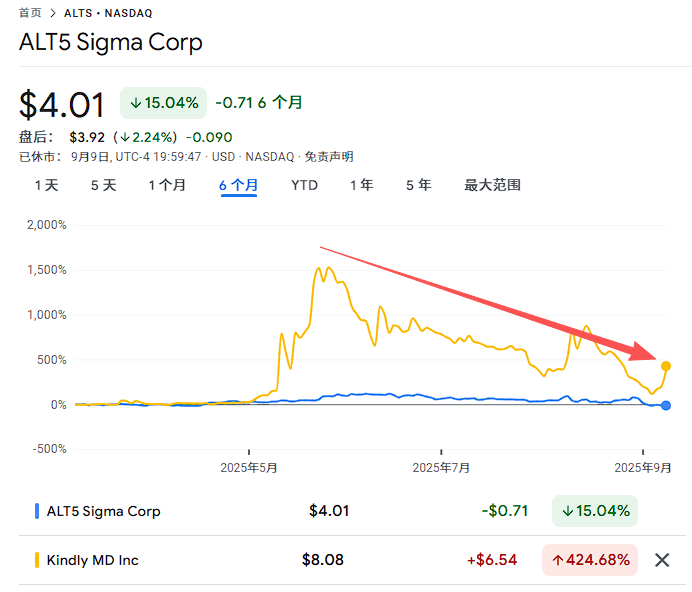Click the green 15.04% down-arrow badge near price

[164, 102]
